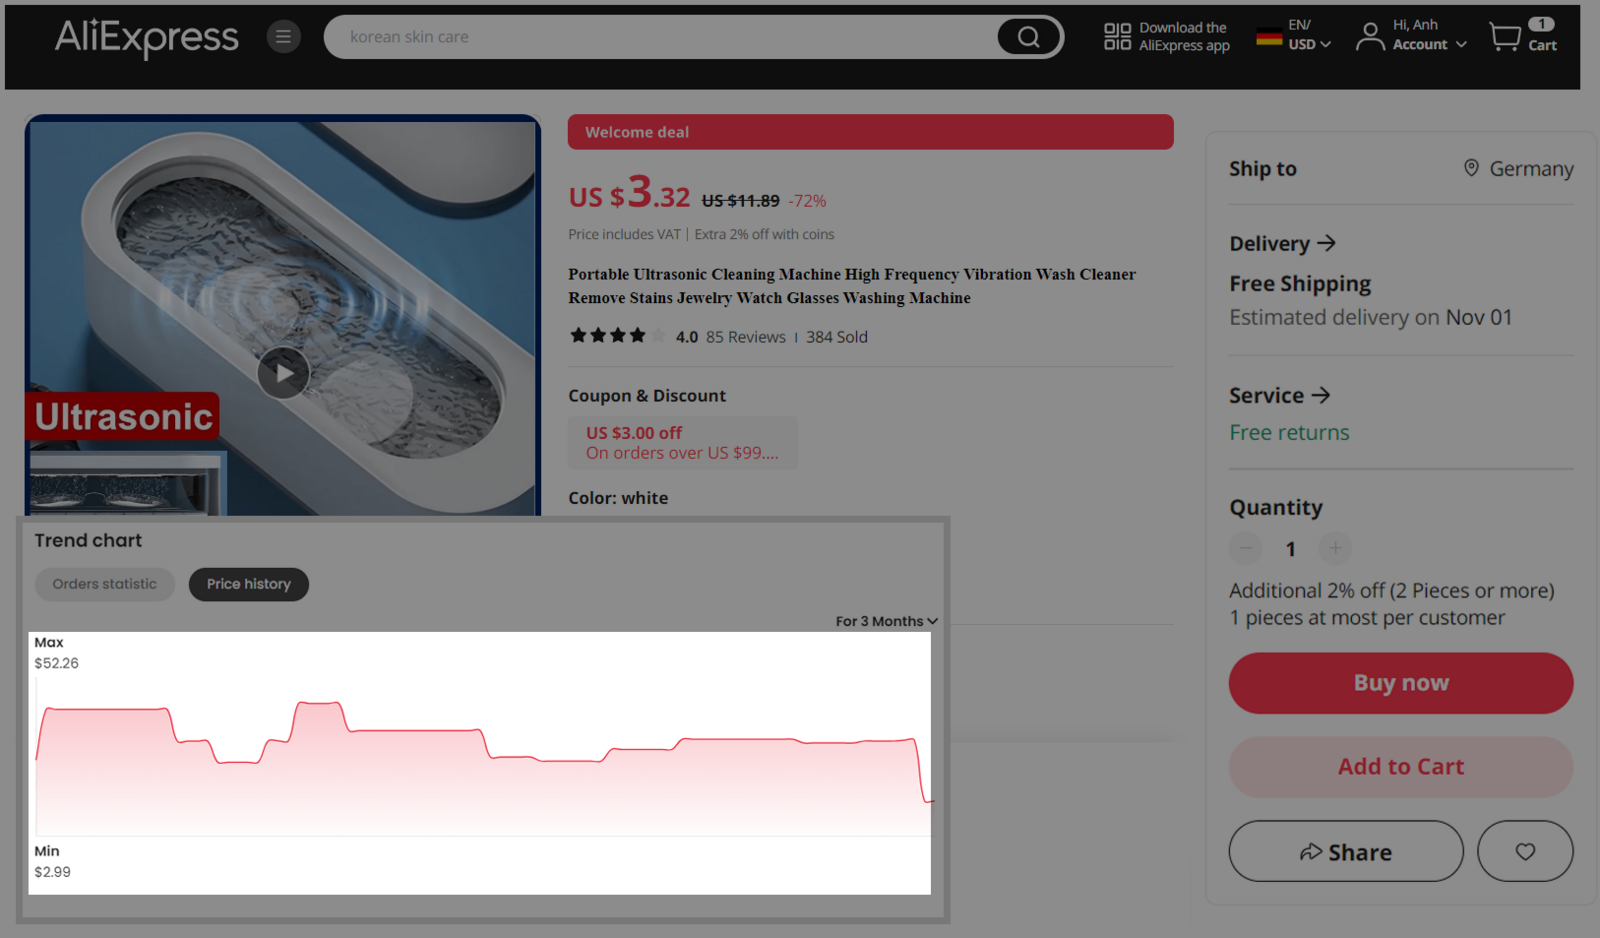
Task: Click the Buy now button
Action: coord(1400,683)
